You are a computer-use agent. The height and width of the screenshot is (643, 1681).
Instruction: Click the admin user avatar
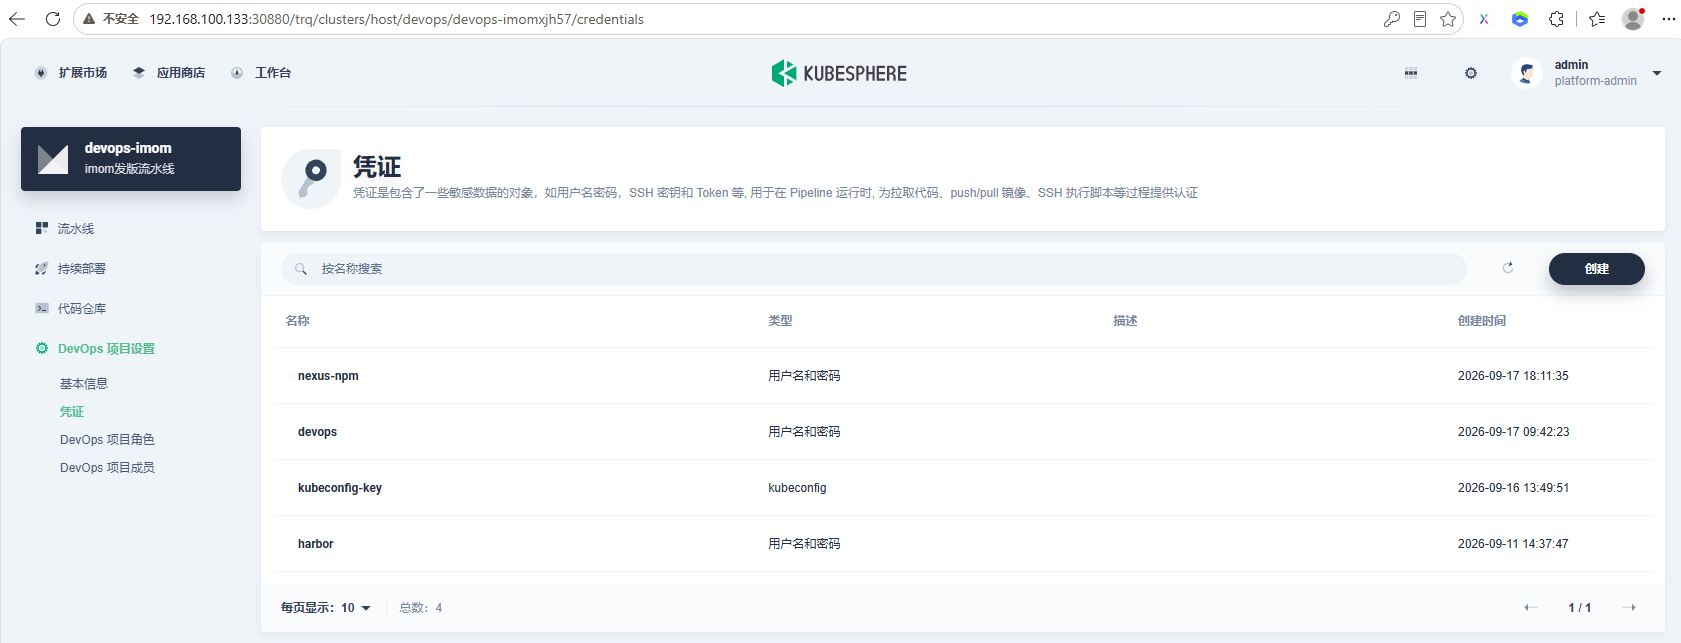(x=1527, y=73)
